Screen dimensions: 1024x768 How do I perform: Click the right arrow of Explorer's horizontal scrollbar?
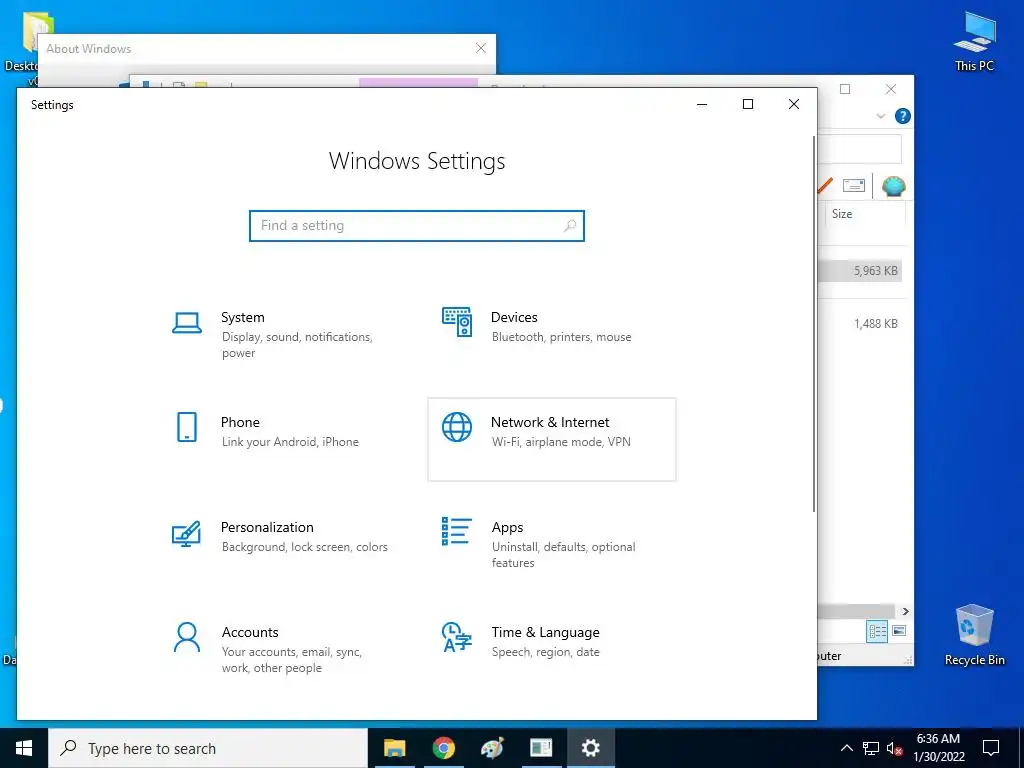tap(905, 611)
